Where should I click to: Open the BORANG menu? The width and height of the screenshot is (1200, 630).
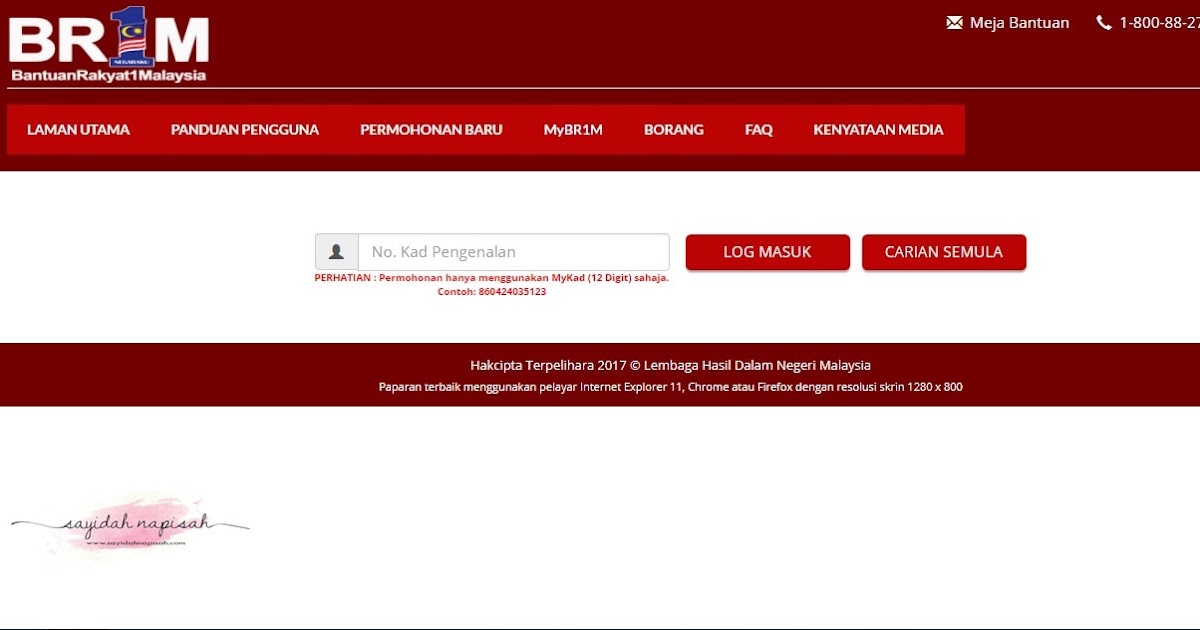tap(674, 130)
